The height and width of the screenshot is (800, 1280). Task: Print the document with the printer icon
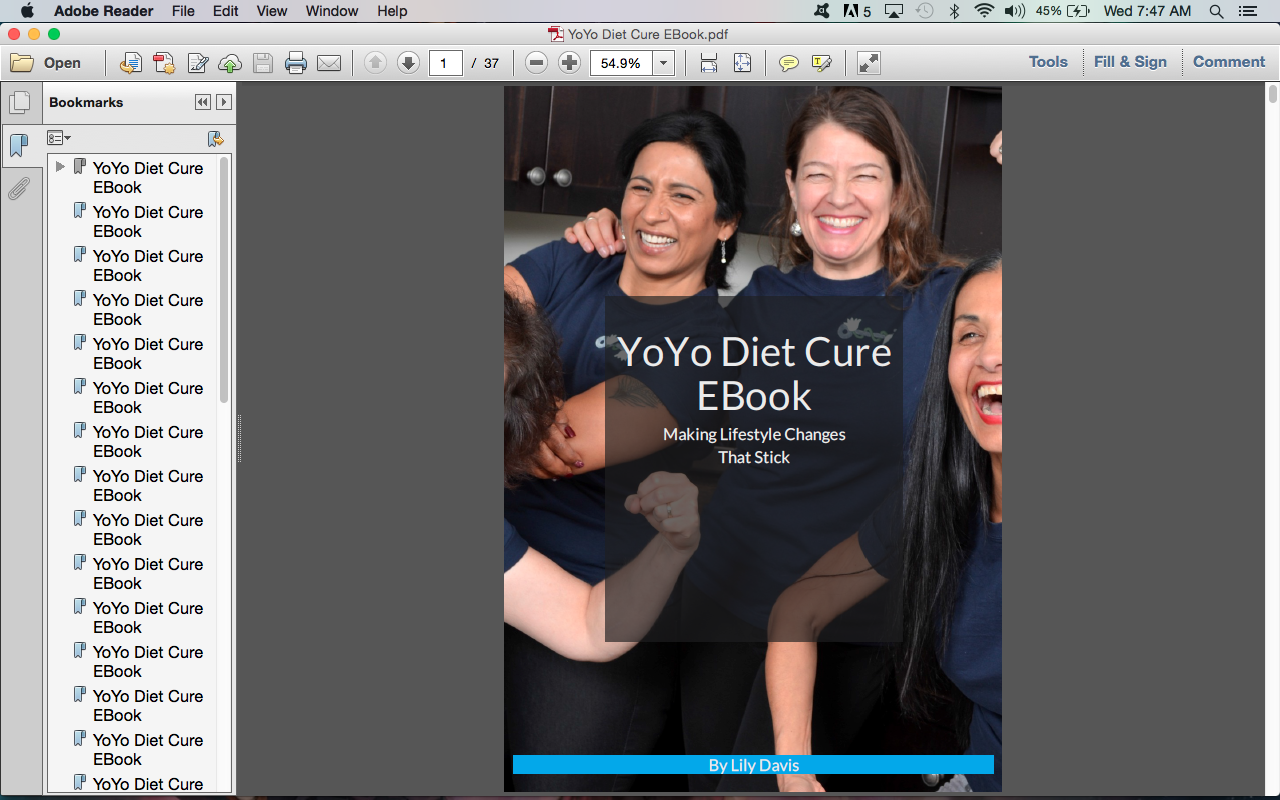(296, 64)
